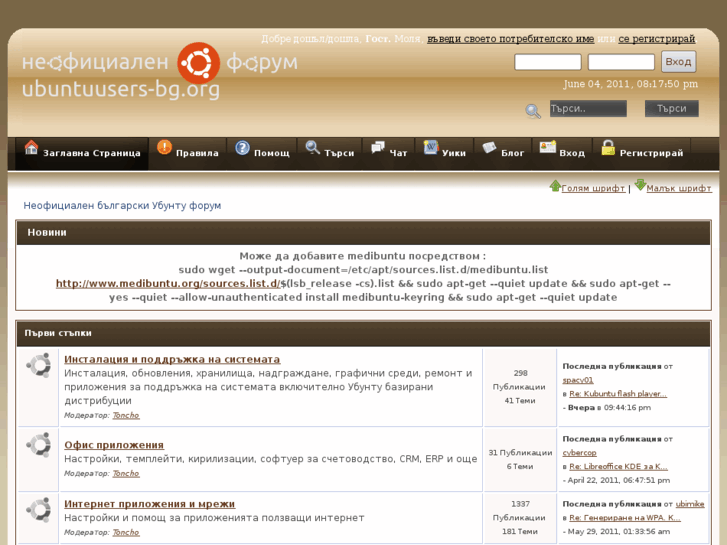
Task: Open the medibuntu.org sources.list.d link
Action: (168, 283)
